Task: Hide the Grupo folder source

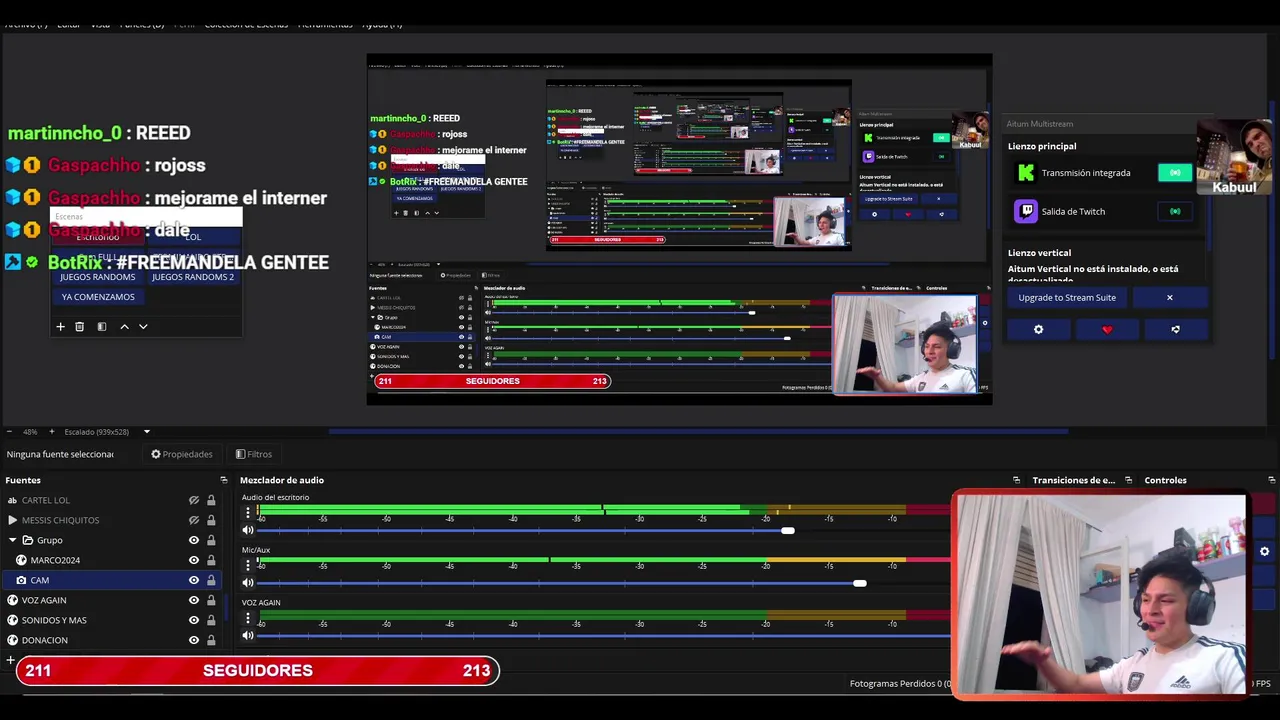Action: pyautogui.click(x=194, y=540)
